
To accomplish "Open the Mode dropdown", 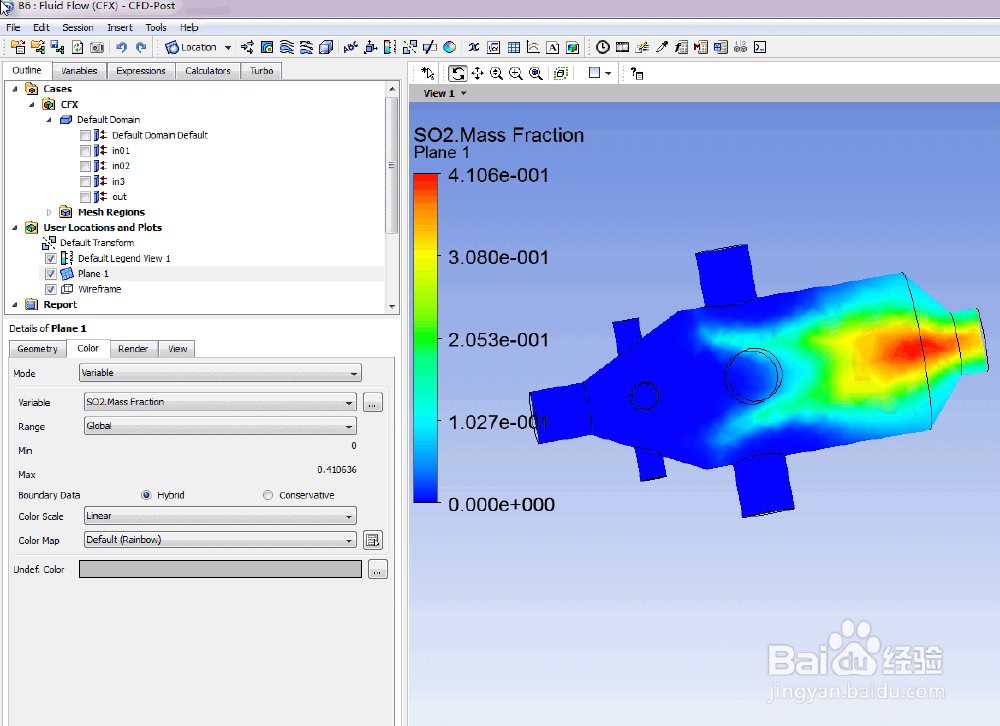I will pyautogui.click(x=220, y=373).
